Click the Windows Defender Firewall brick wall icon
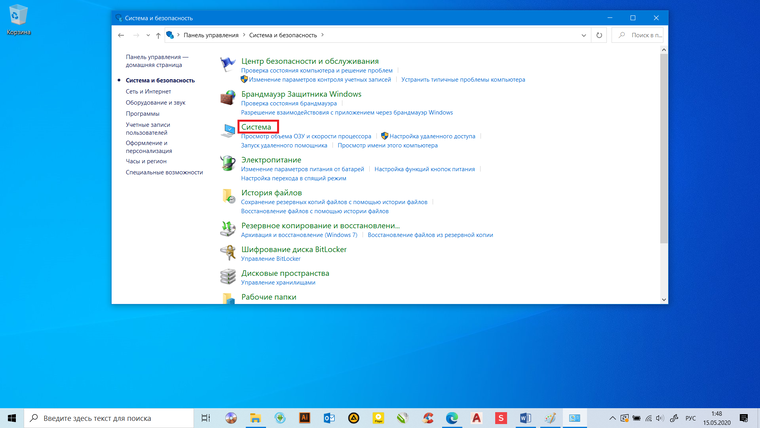760x428 pixels. [227, 97]
